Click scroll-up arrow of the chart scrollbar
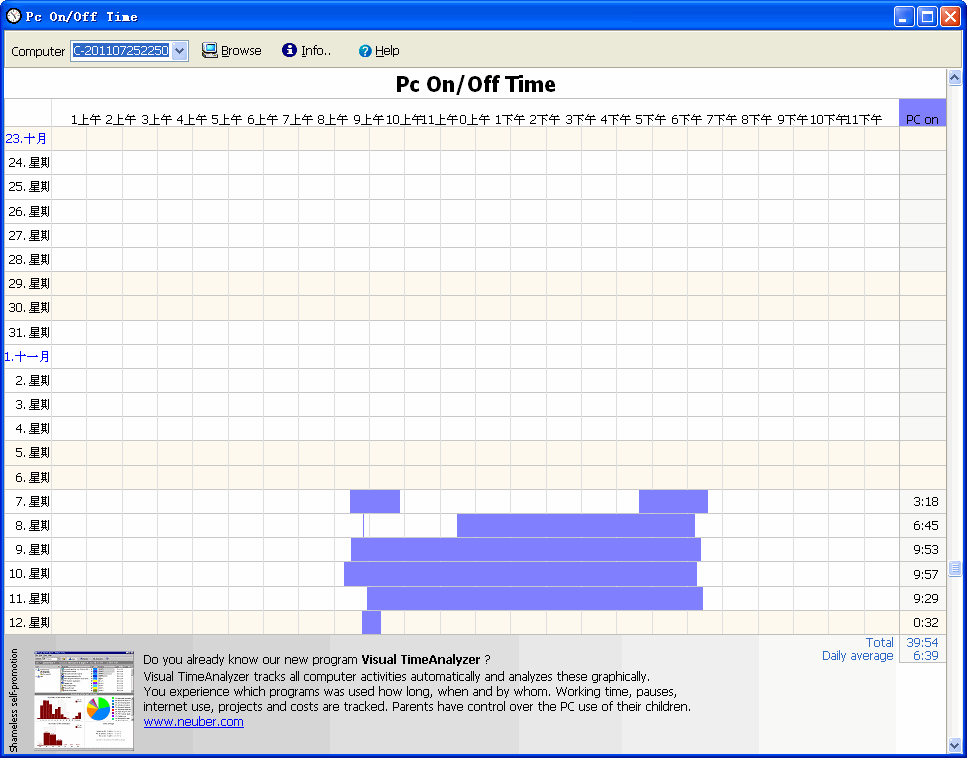 pyautogui.click(x=955, y=78)
